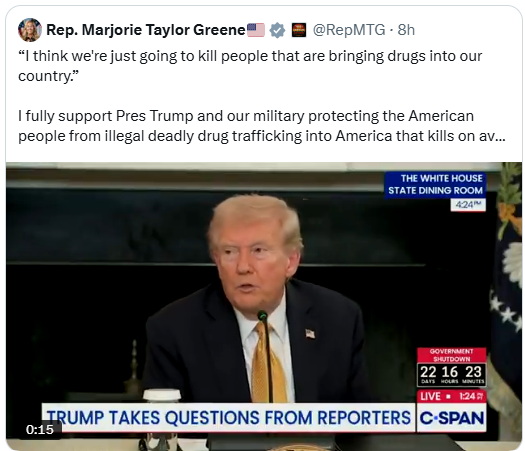The height and width of the screenshot is (451, 525).
Task: Click the "I fully support Pres Trump" paragraph
Action: point(262,126)
